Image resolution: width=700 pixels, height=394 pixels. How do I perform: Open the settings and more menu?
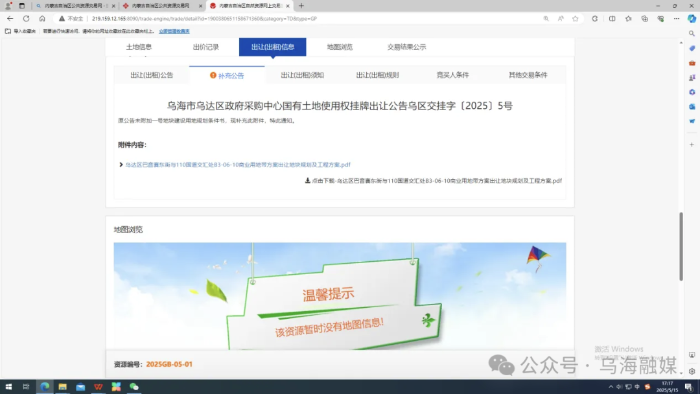[676, 19]
